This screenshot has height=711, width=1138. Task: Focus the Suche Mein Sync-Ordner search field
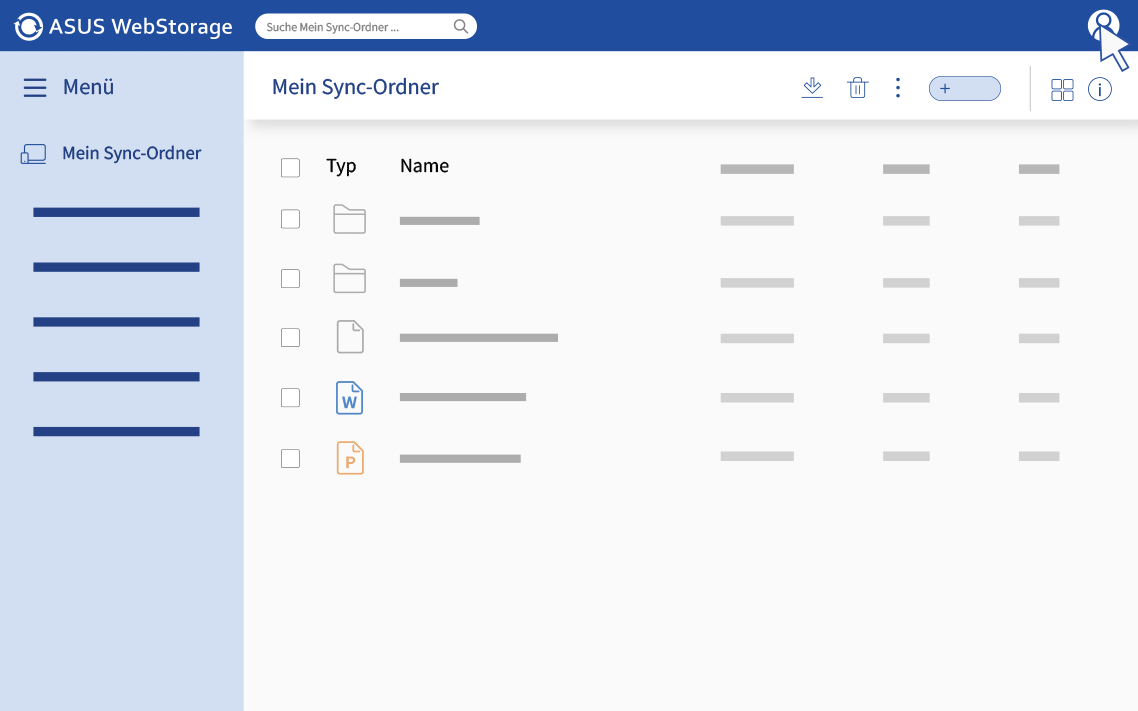pyautogui.click(x=366, y=26)
